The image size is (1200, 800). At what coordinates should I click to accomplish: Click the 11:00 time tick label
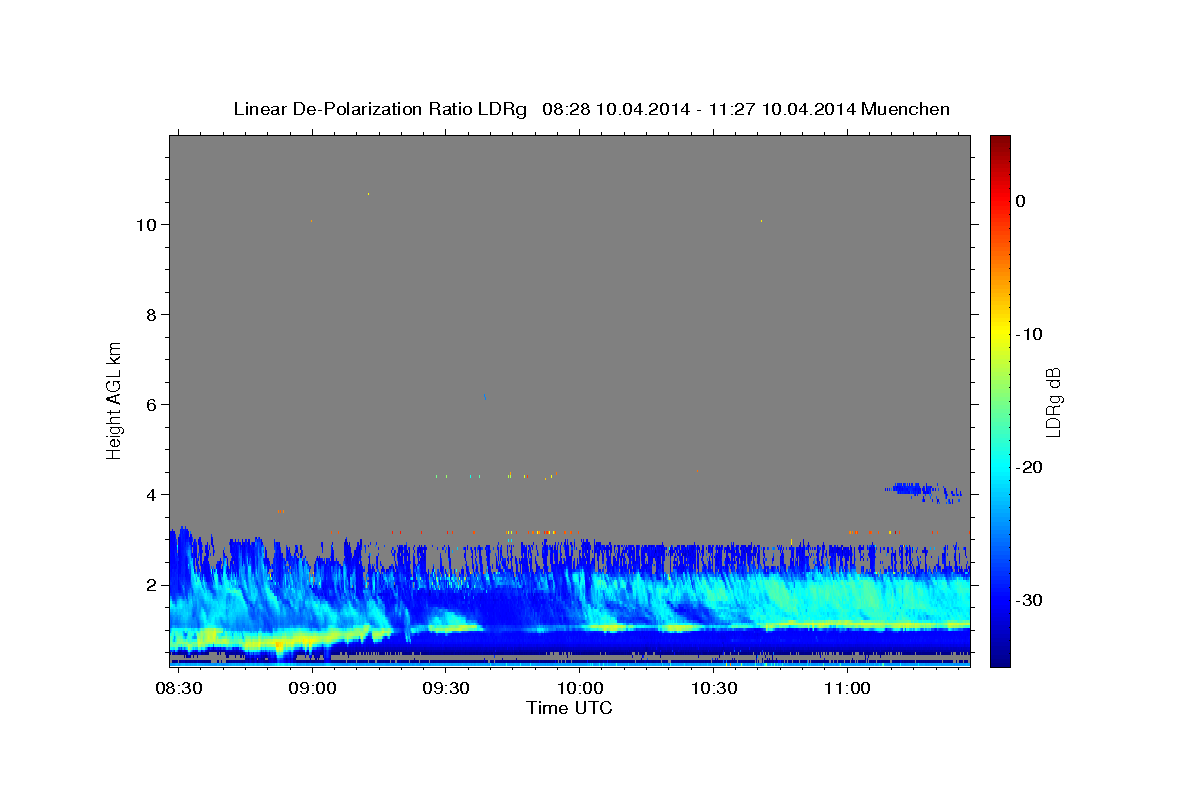846,689
